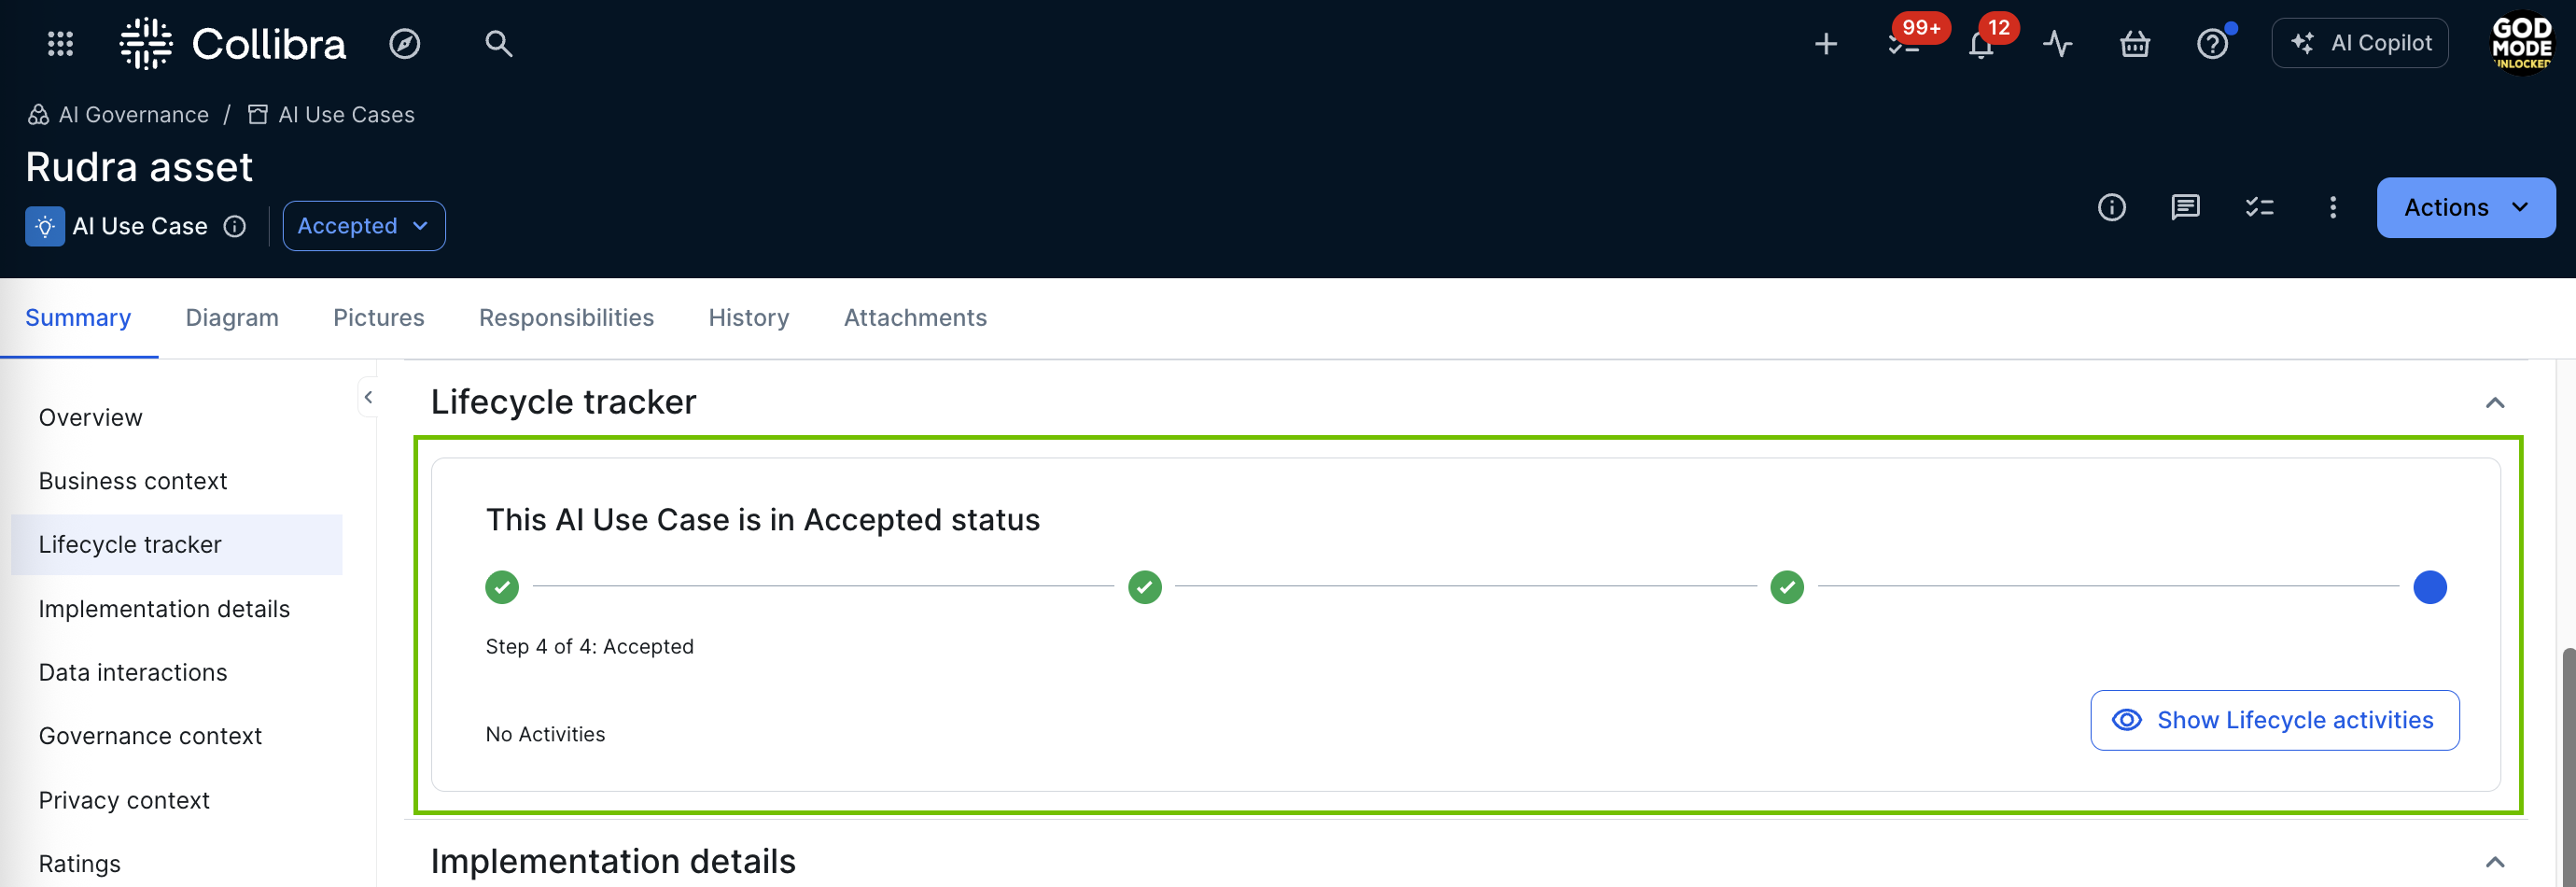Viewport: 2576px width, 887px height.
Task: Select Governance context in sidebar
Action: point(150,736)
